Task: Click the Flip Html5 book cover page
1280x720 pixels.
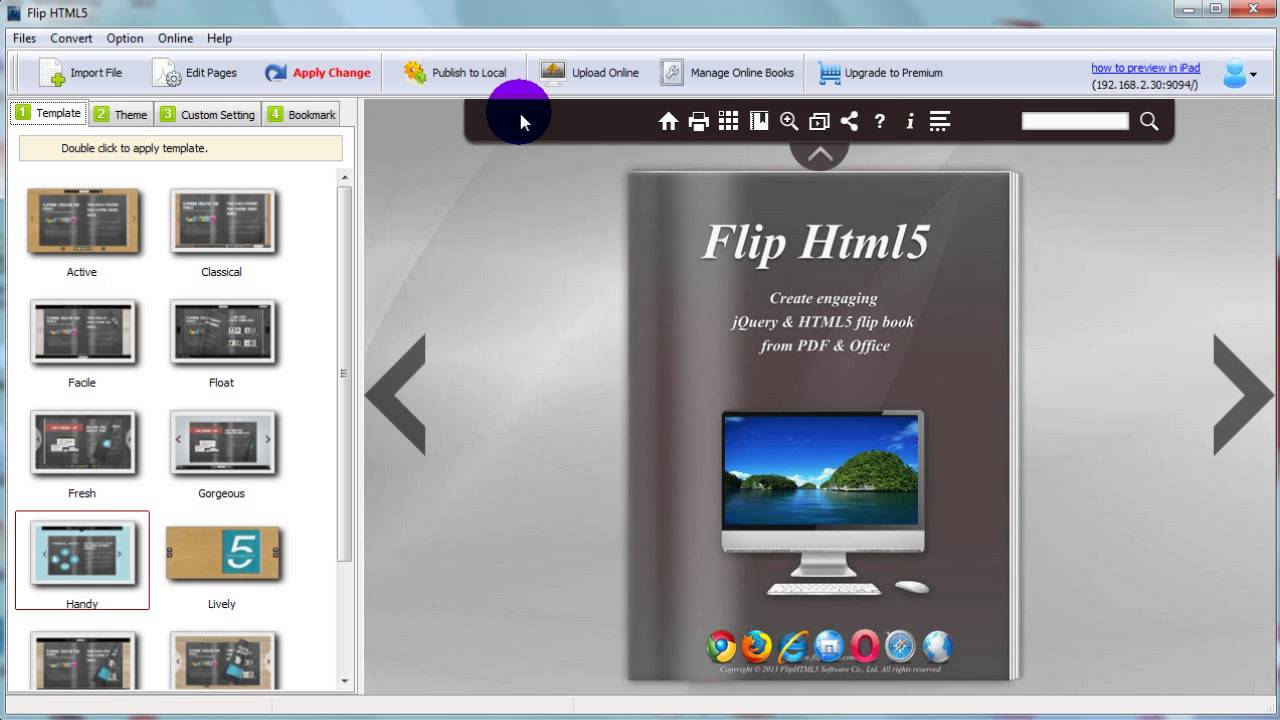Action: pos(820,425)
